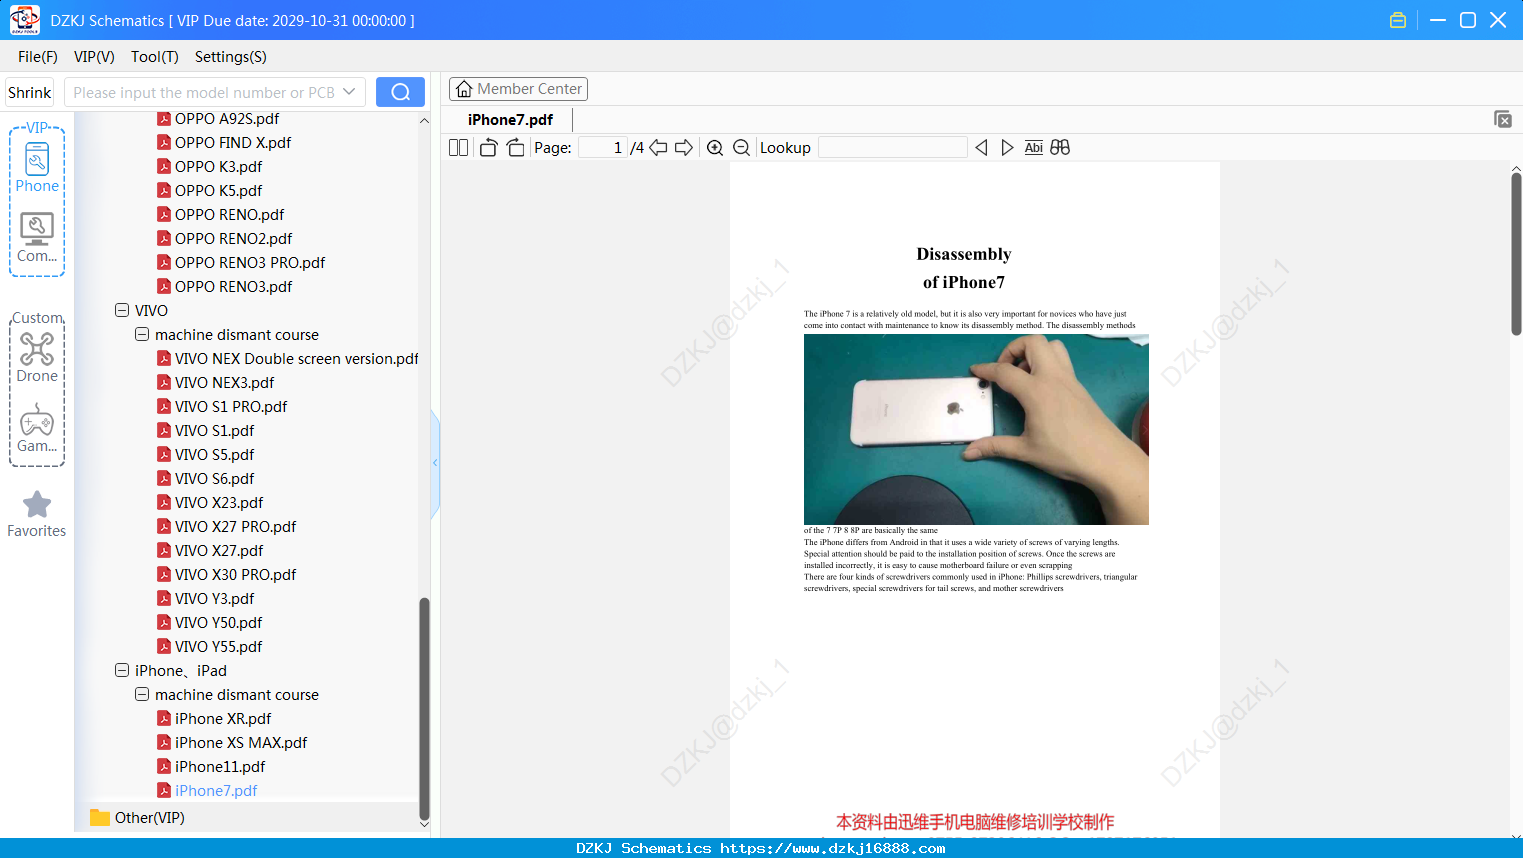Open the Settings(S) menu
This screenshot has height=858, width=1523.
(231, 57)
